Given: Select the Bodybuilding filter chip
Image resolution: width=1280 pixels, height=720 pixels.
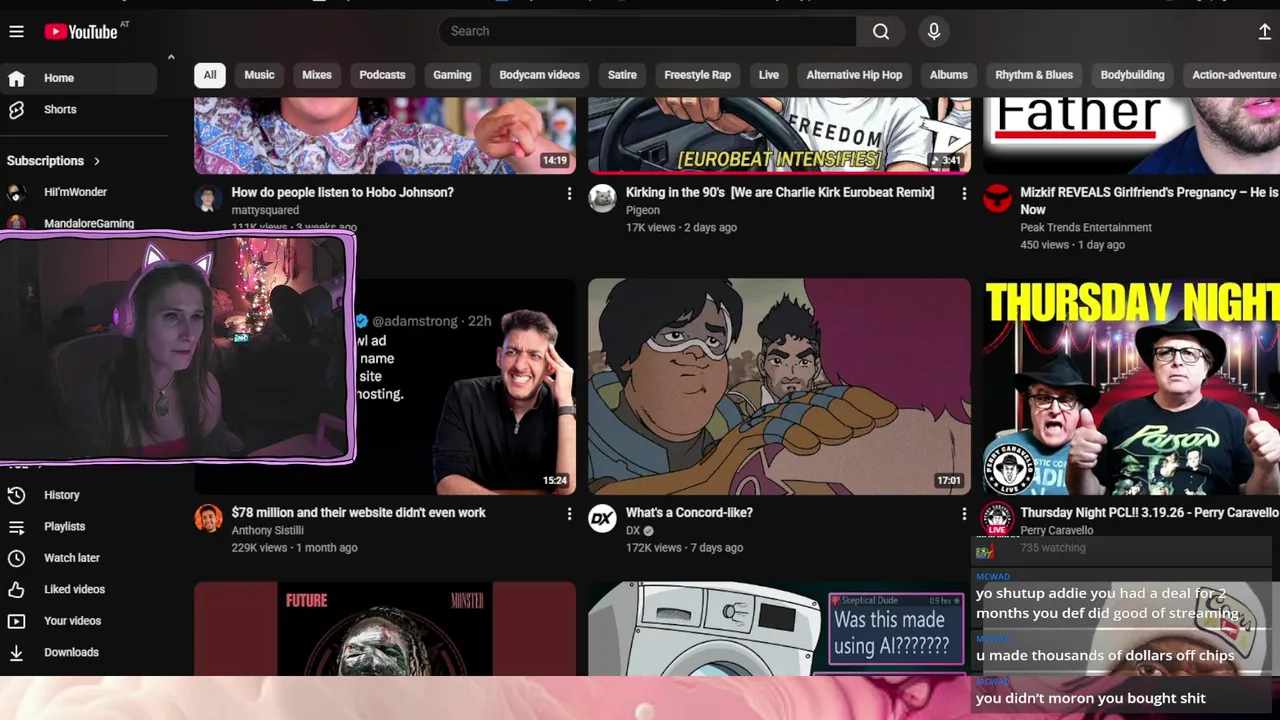Looking at the screenshot, I should click(x=1132, y=75).
